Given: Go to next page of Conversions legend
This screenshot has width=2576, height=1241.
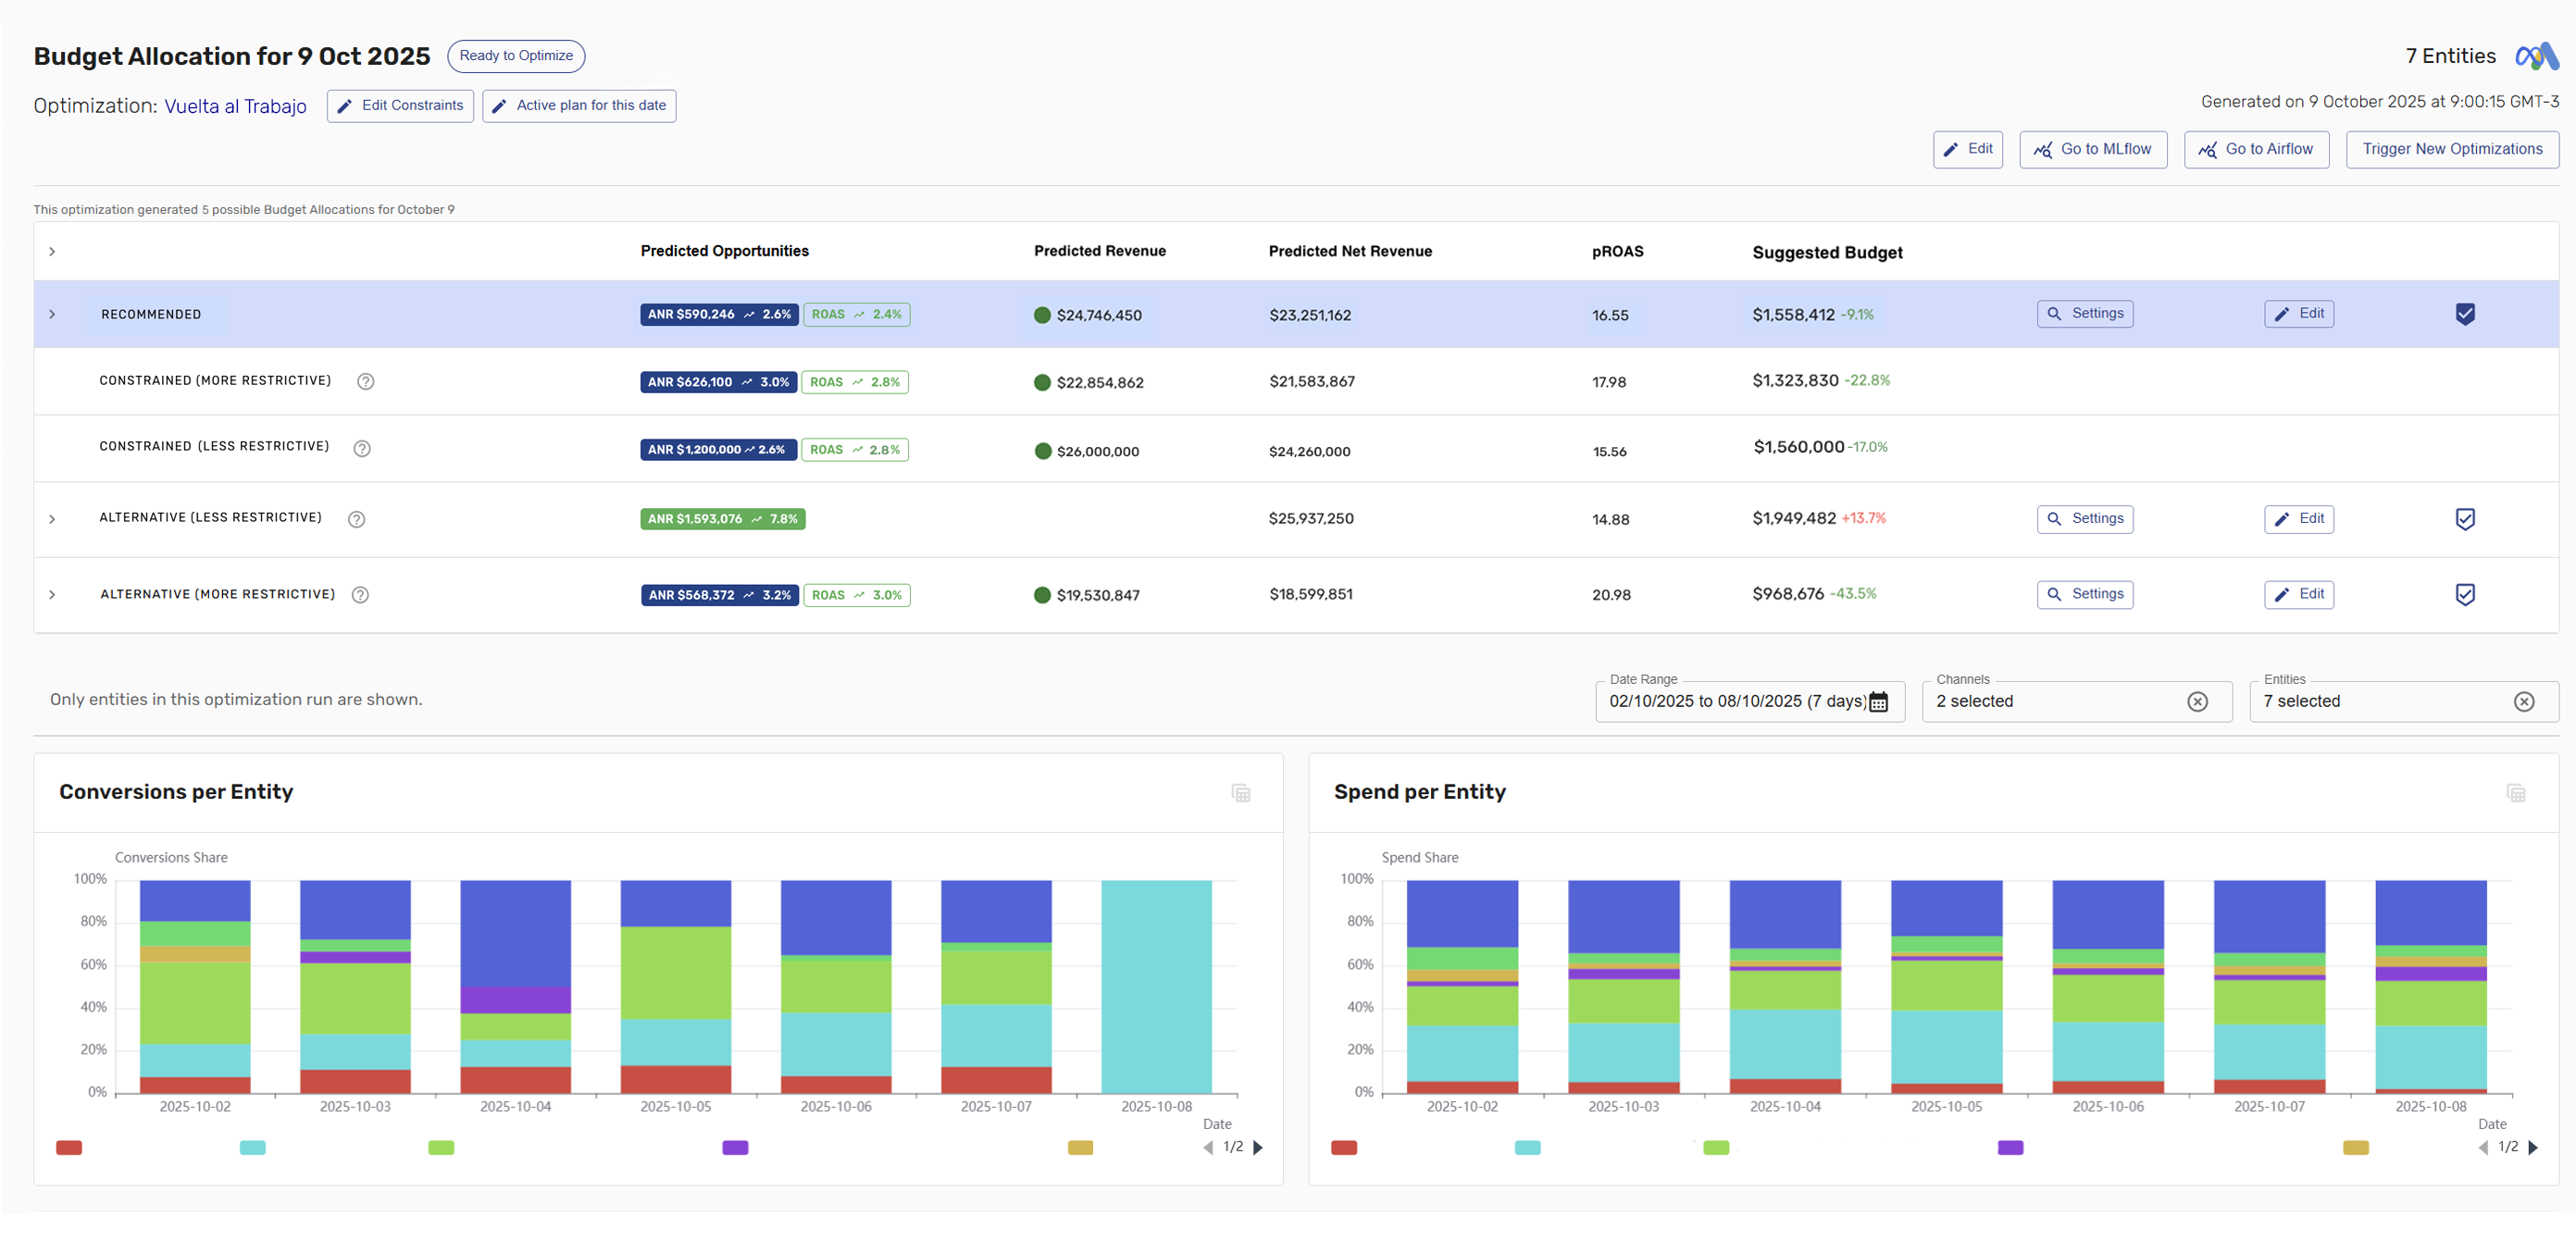Looking at the screenshot, I should coord(1258,1147).
